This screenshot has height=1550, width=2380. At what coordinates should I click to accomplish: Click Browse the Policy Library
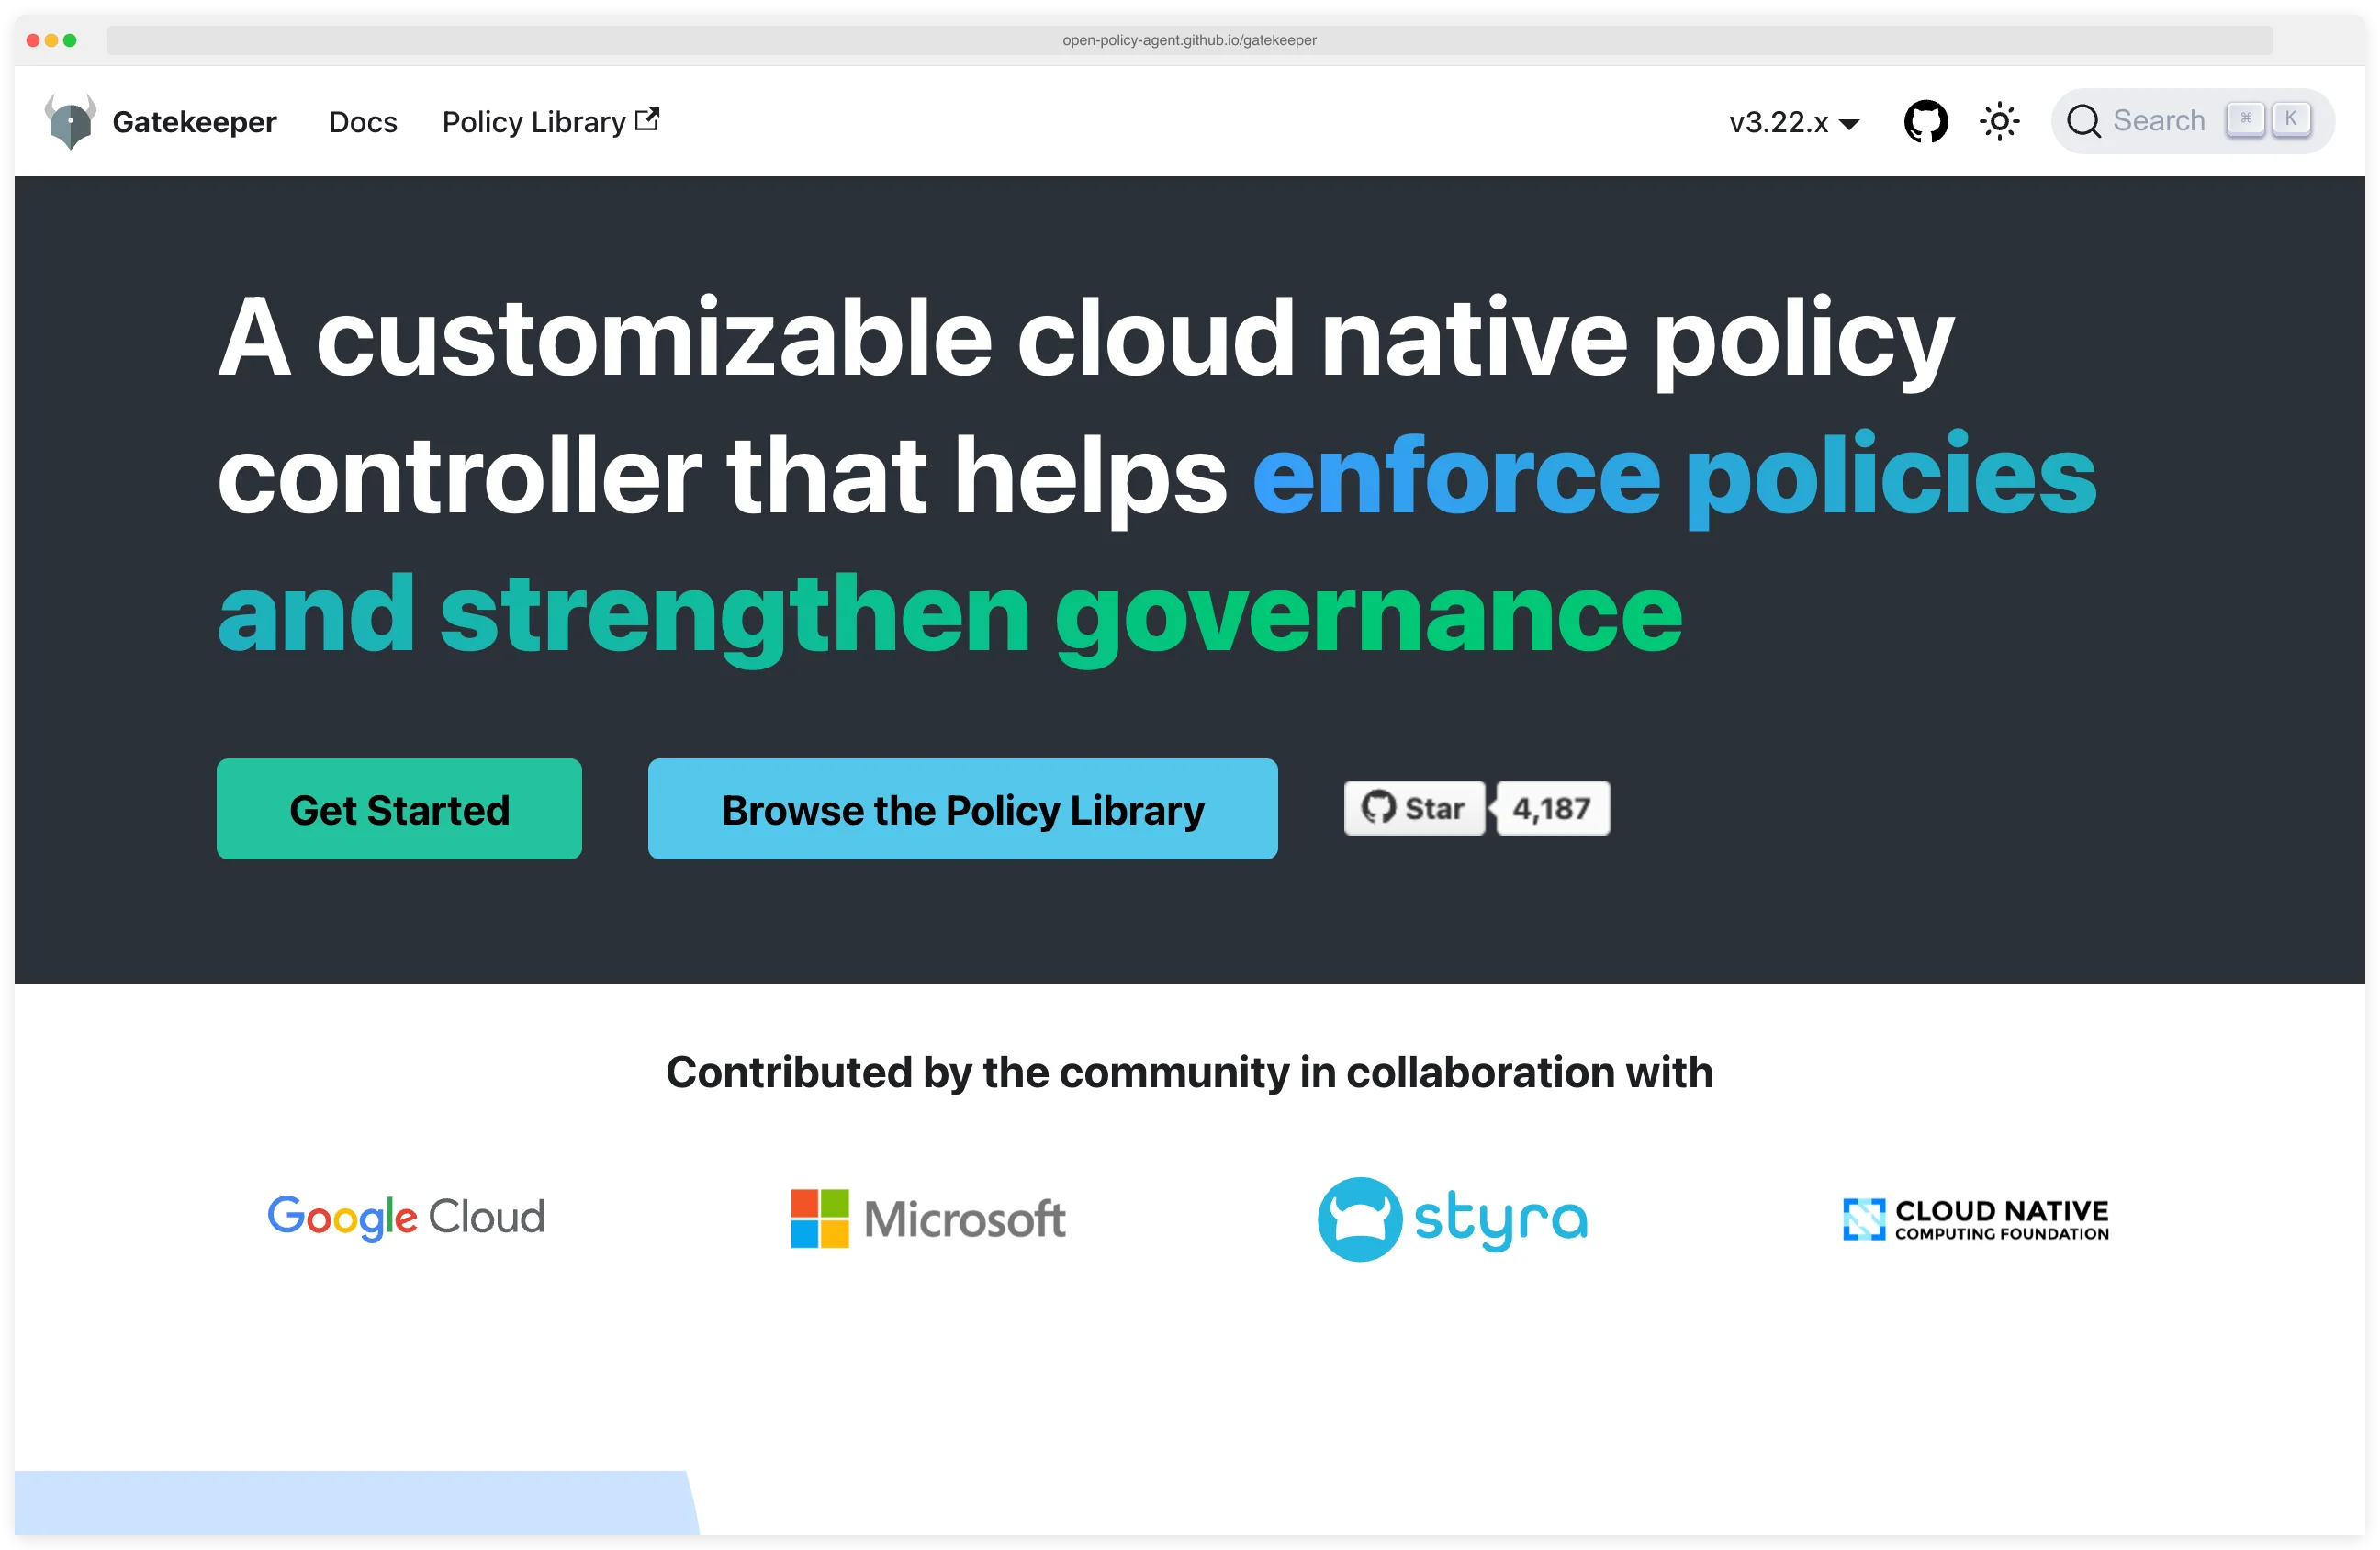(962, 809)
